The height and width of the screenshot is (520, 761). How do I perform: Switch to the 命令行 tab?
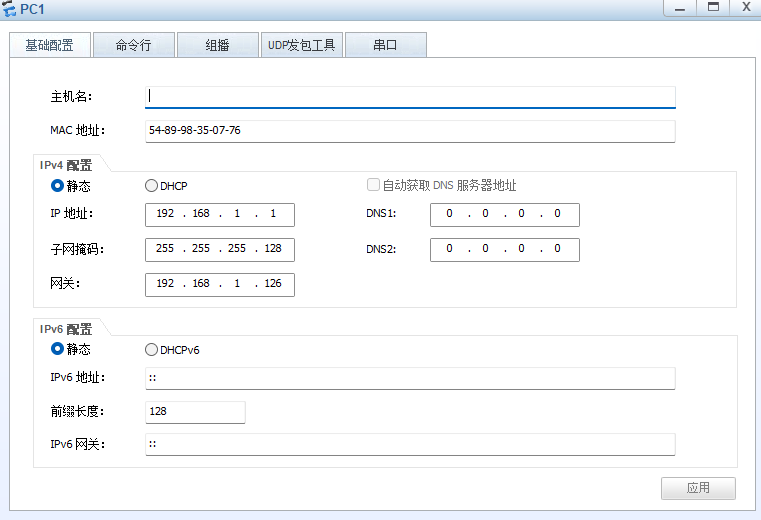(133, 45)
